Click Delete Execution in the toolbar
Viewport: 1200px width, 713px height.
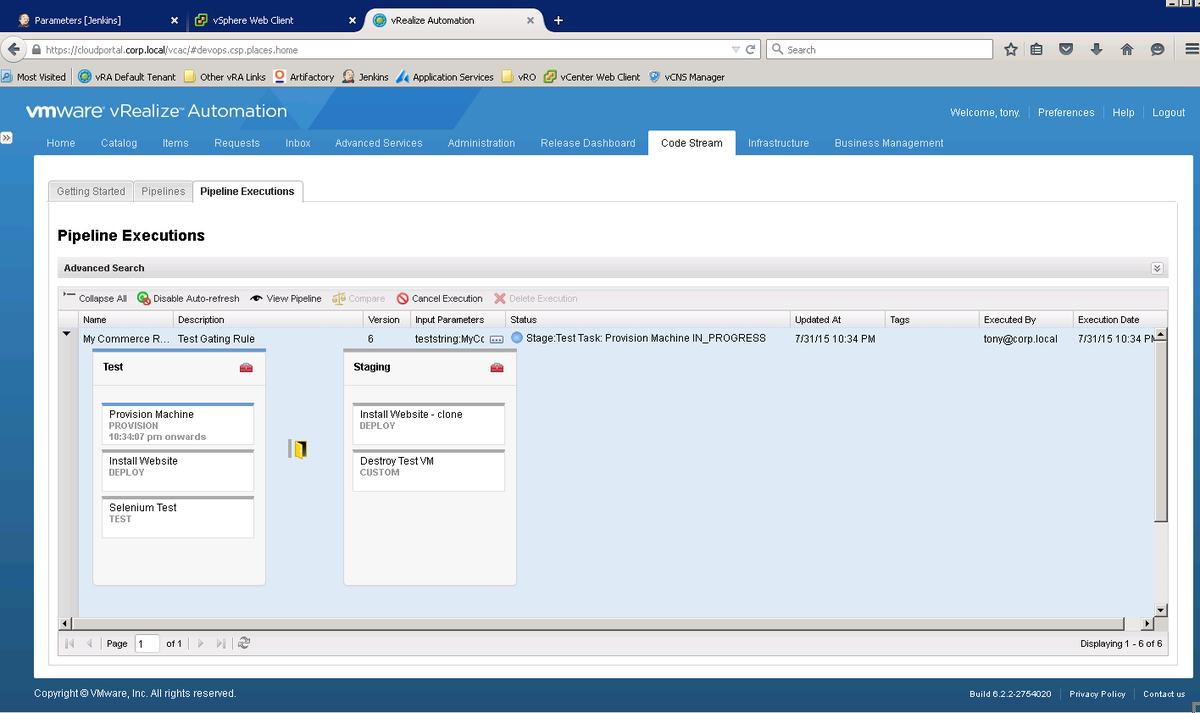535,298
